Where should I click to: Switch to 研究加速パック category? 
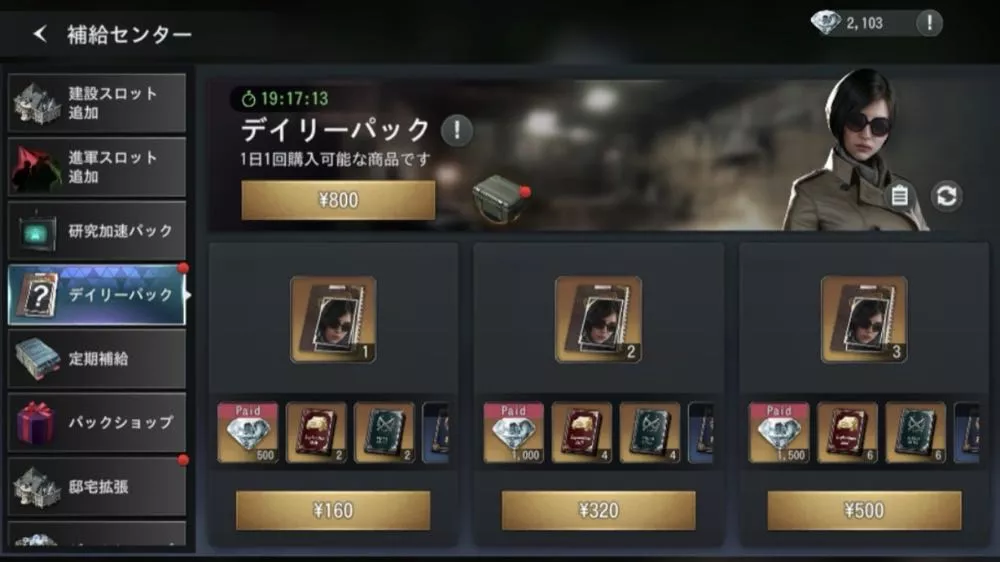97,231
